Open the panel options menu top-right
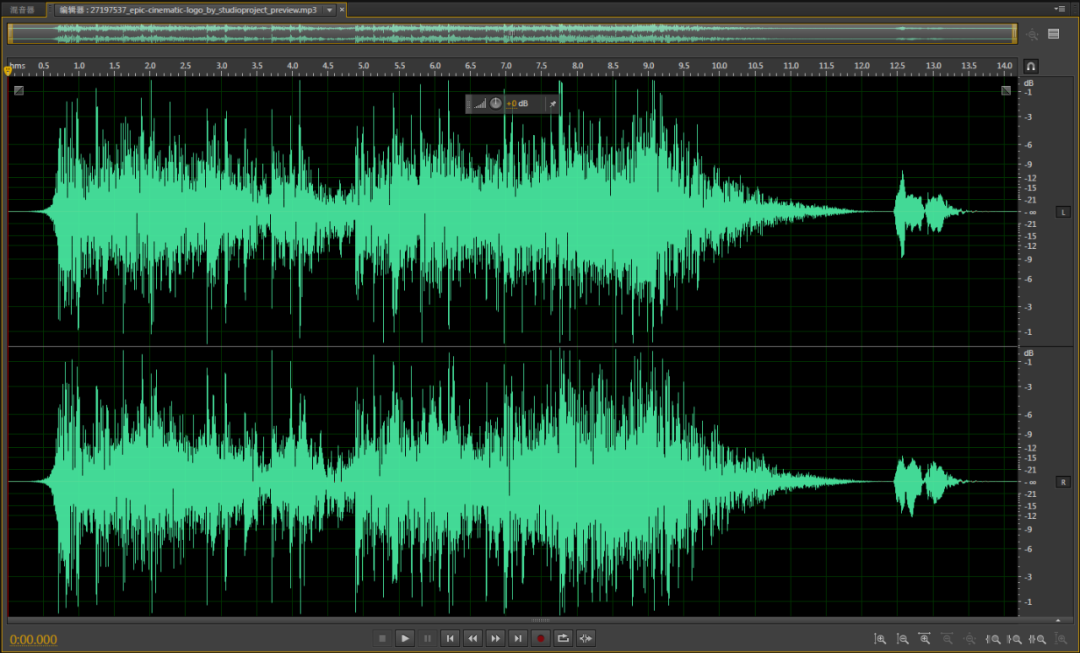1080x653 pixels. click(x=1059, y=8)
